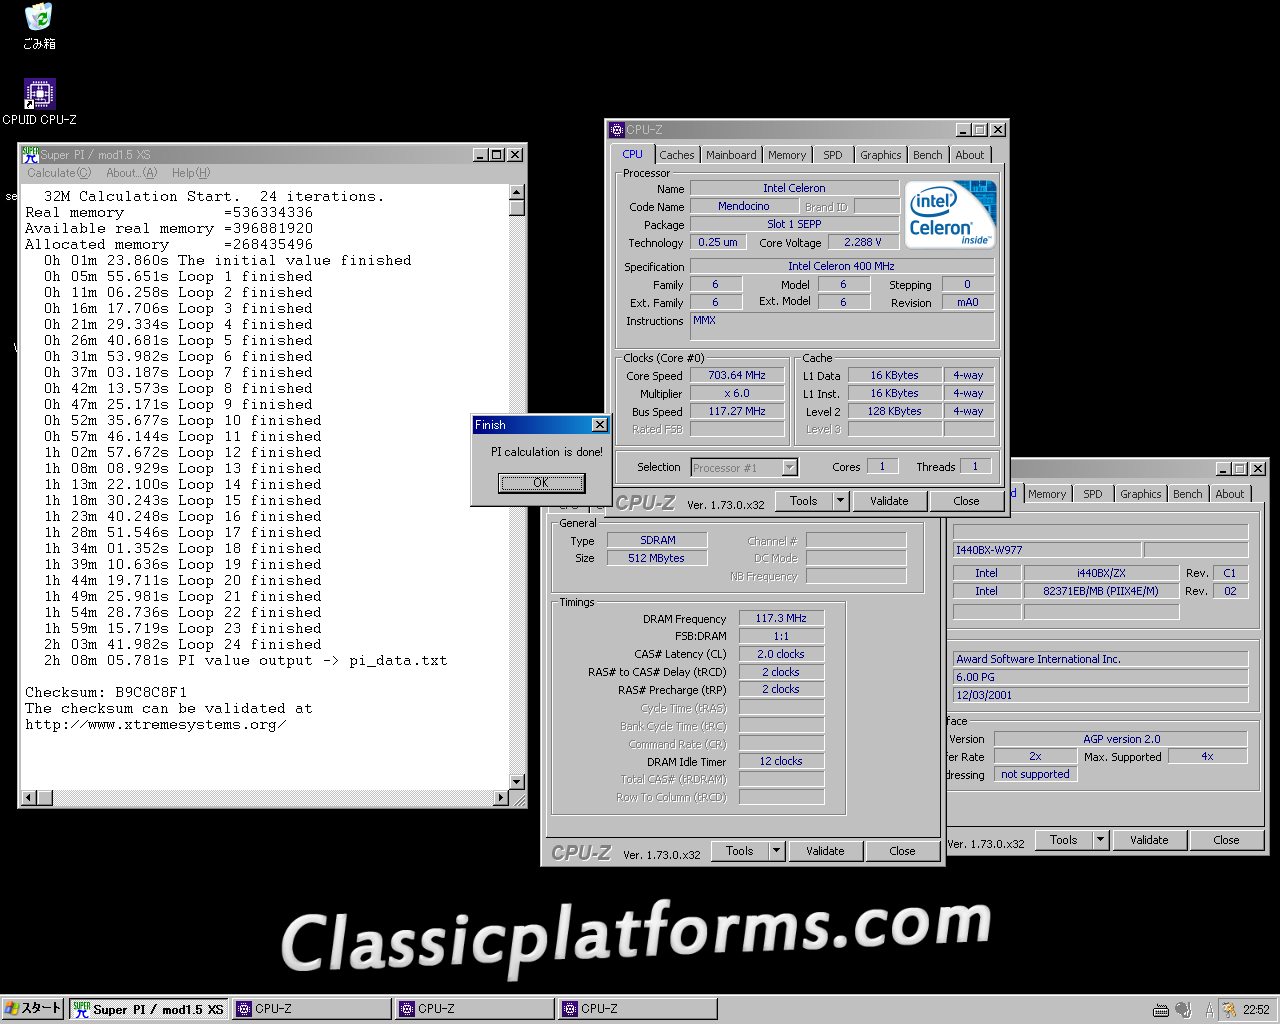Open the Help menu in Super PI
Screen dimensions: 1280x1024
click(190, 173)
